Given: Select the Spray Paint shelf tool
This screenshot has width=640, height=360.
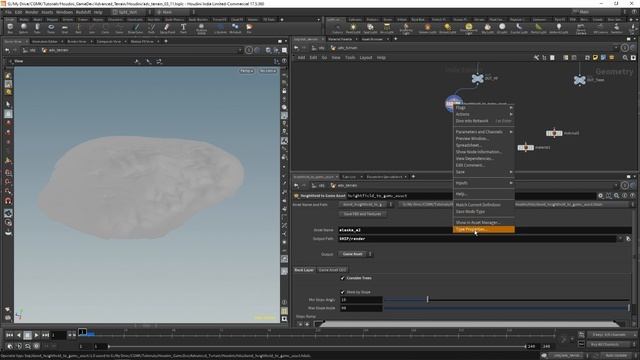Looking at the screenshot, I should 167,28.
